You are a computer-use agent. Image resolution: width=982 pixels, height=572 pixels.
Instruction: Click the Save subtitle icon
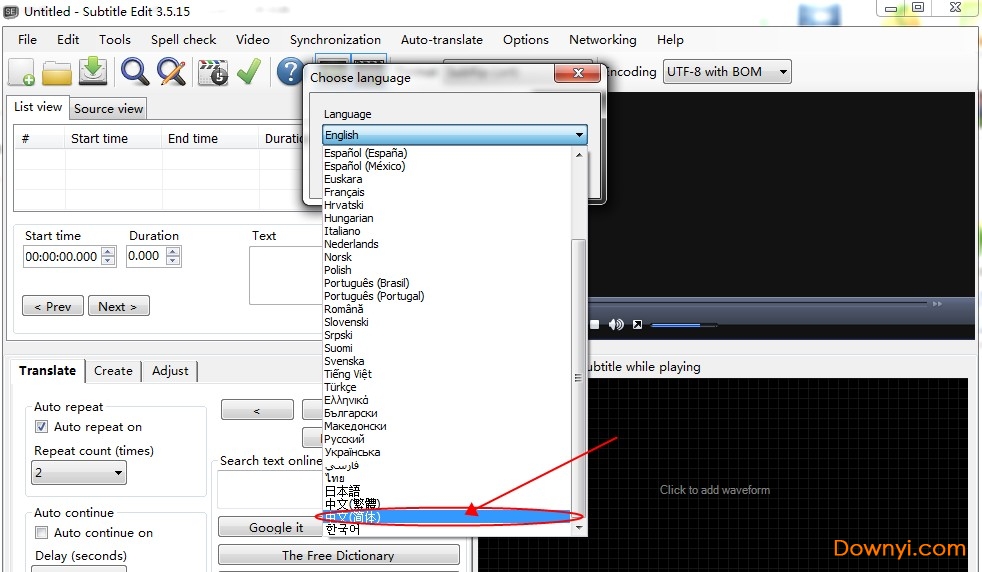(93, 71)
